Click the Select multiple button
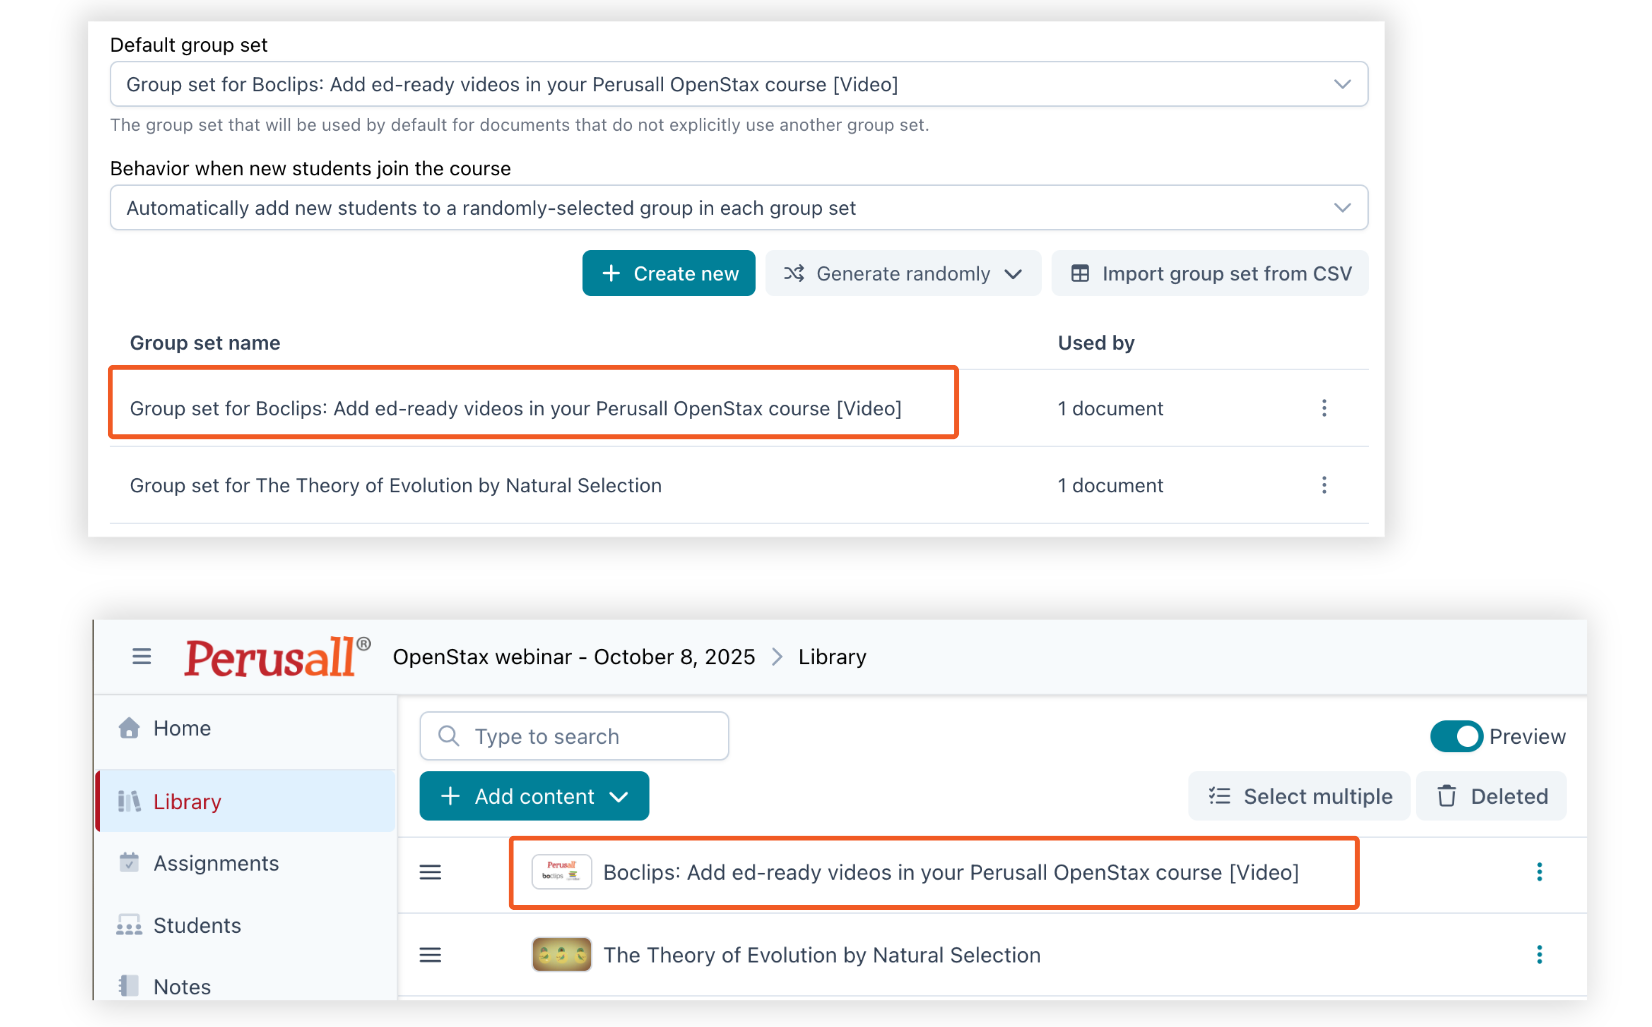The height and width of the screenshot is (1027, 1652). tap(1299, 796)
